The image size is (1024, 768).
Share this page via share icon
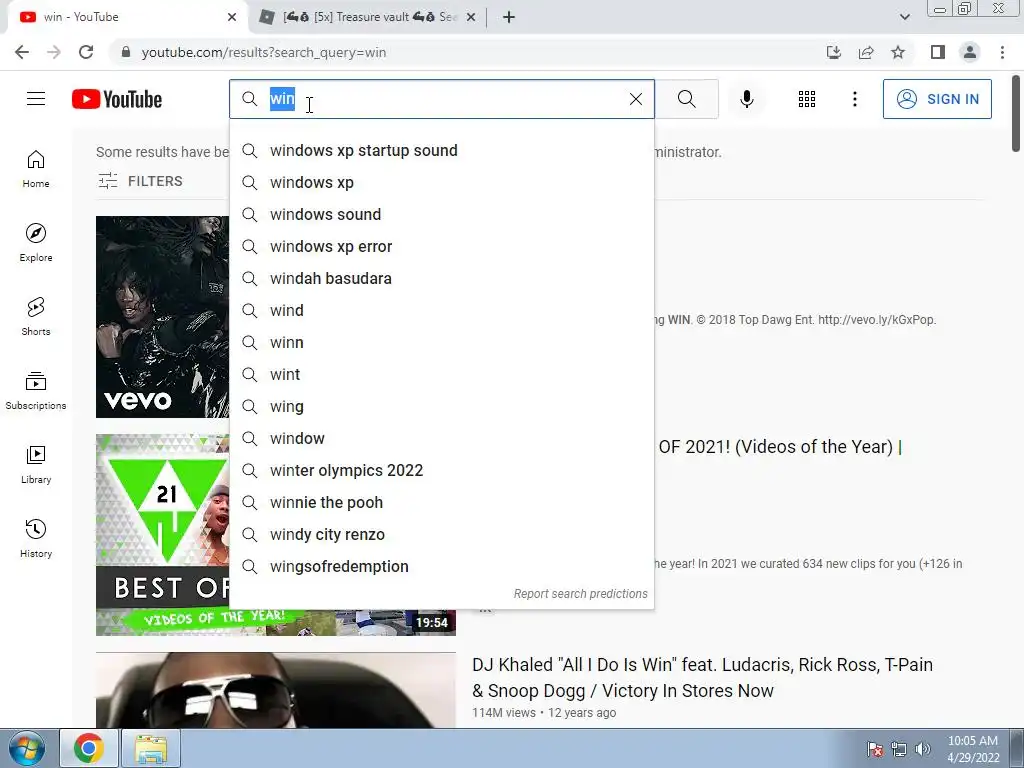[x=866, y=52]
